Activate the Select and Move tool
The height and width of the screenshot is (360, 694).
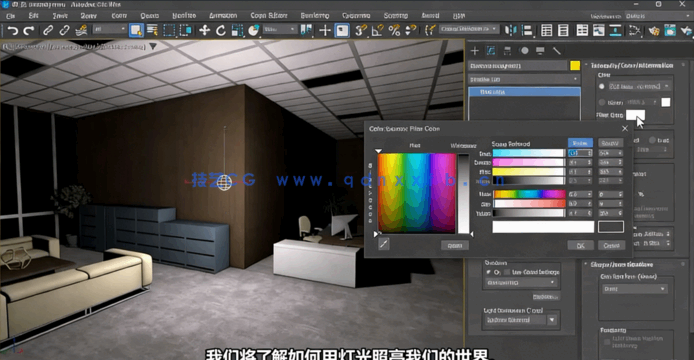tap(204, 31)
